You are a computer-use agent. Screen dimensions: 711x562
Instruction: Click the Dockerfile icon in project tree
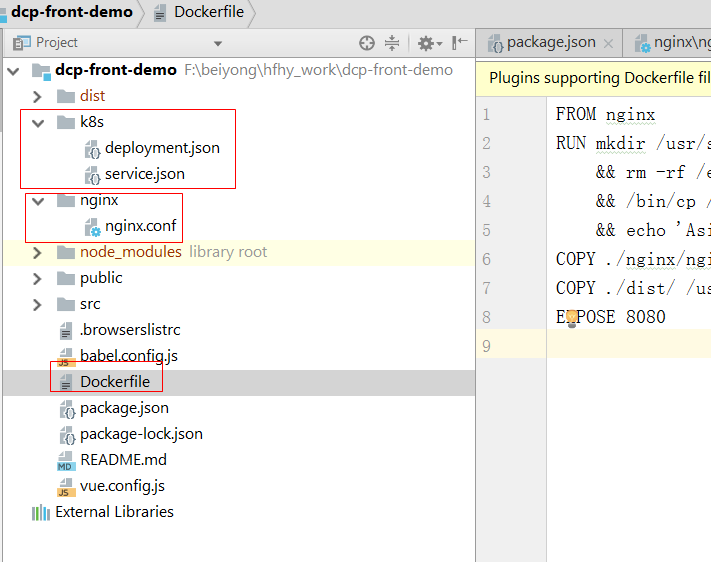coord(66,382)
